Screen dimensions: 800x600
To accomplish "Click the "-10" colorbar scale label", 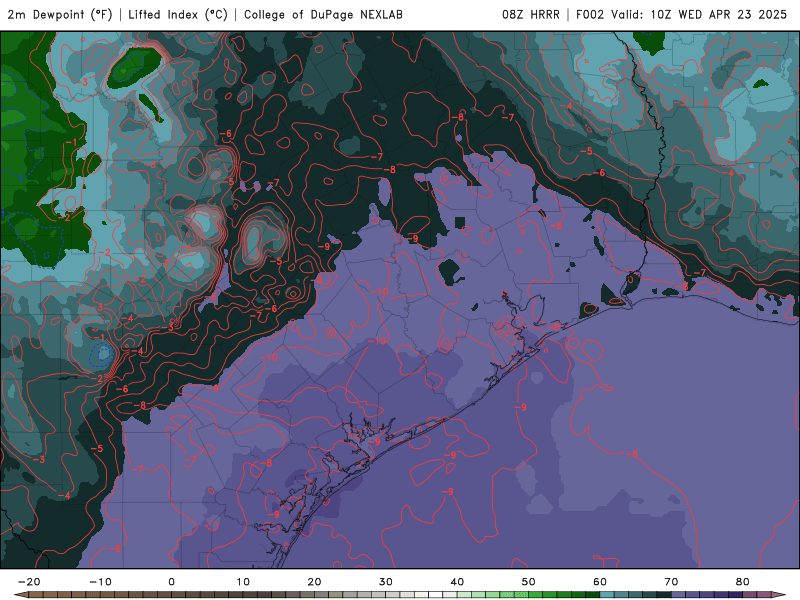I will click(100, 582).
